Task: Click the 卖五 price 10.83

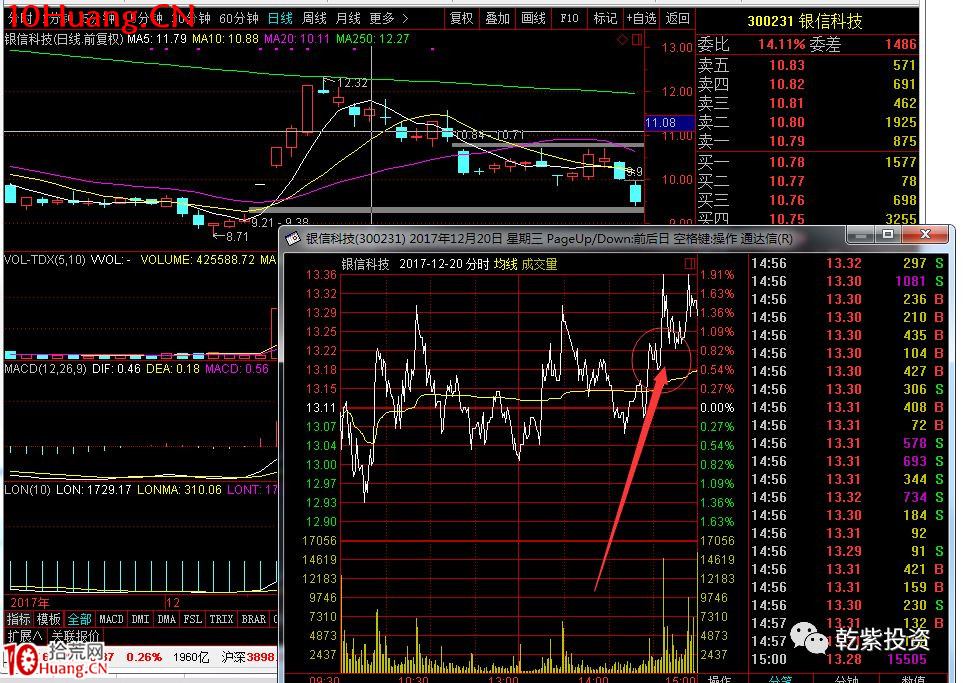Action: tap(787, 65)
